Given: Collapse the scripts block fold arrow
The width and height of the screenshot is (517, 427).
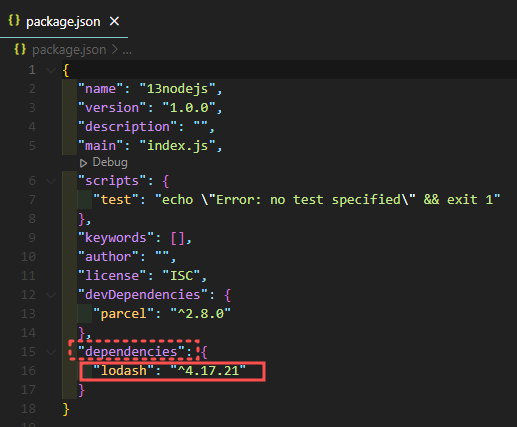Looking at the screenshot, I should tap(51, 181).
